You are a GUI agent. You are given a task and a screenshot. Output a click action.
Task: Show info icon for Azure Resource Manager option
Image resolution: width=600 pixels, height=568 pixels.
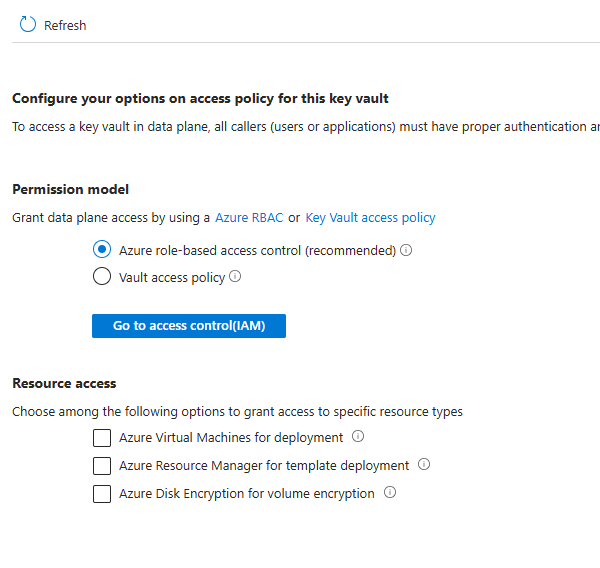(x=424, y=465)
